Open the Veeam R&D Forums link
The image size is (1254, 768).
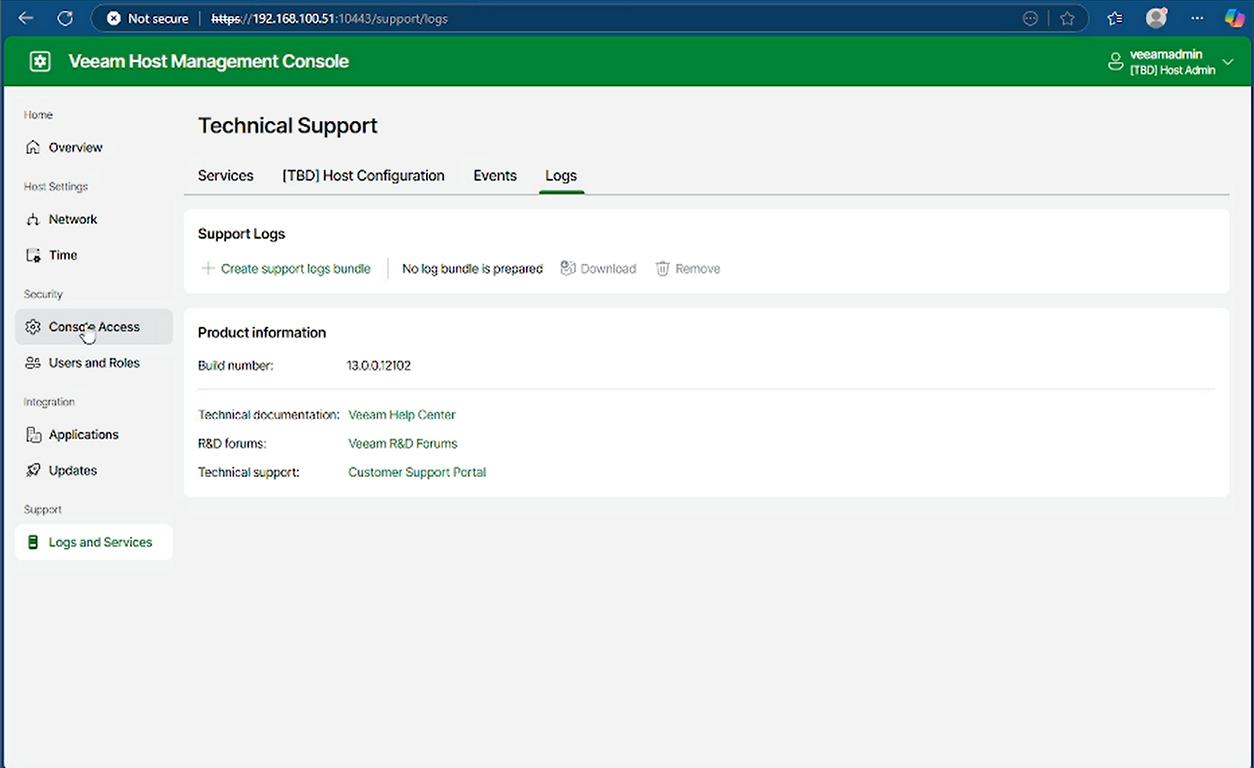[x=402, y=443]
